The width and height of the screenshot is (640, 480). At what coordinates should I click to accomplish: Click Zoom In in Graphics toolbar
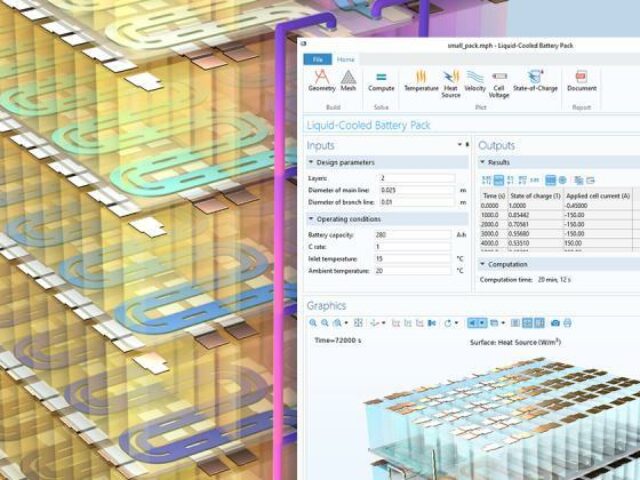coord(313,323)
